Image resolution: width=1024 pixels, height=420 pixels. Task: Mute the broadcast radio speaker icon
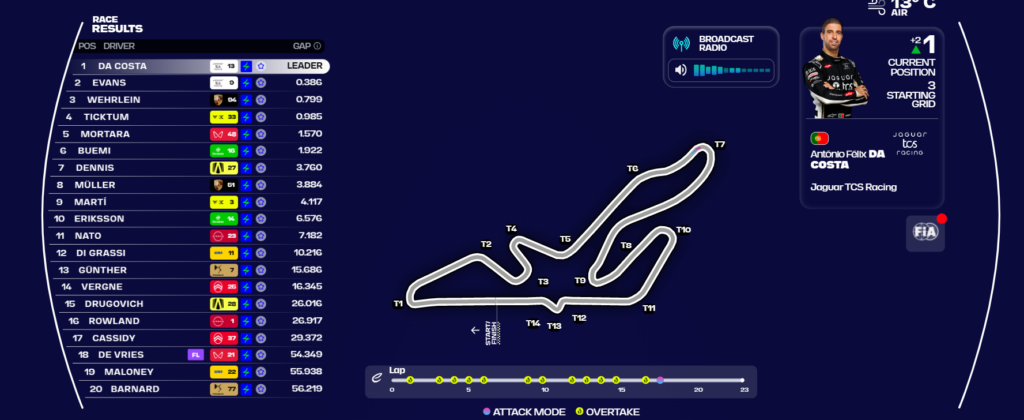[681, 70]
